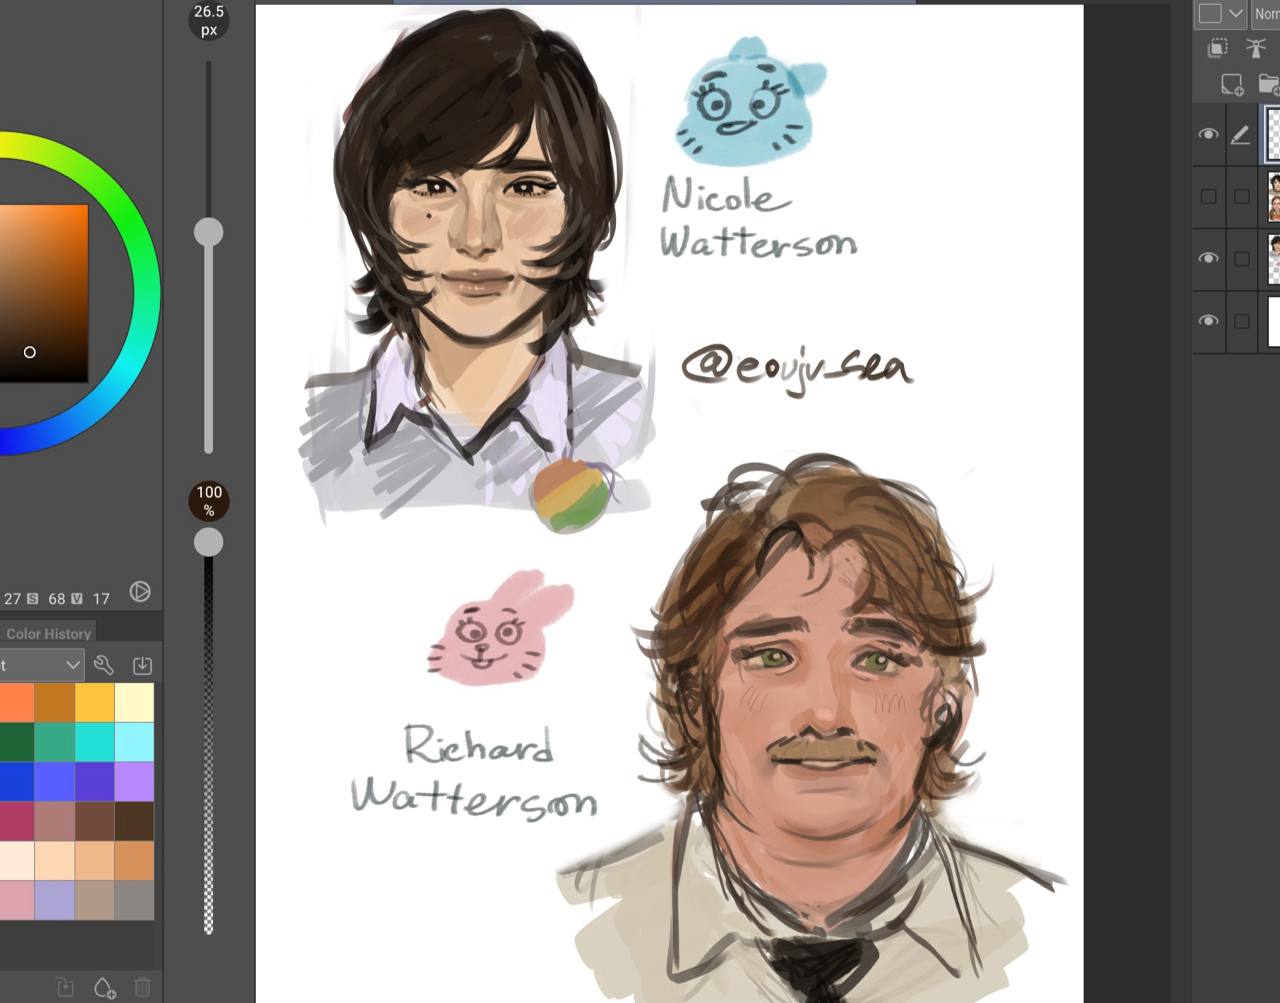Pick the soft pink swatch
The image size is (1280, 1003).
17,900
